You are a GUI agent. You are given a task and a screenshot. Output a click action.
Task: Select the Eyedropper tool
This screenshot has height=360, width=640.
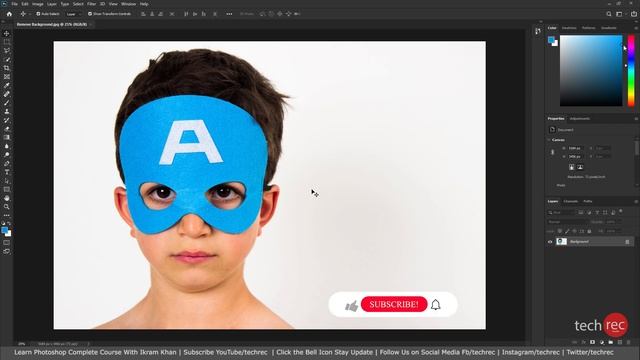(7, 85)
